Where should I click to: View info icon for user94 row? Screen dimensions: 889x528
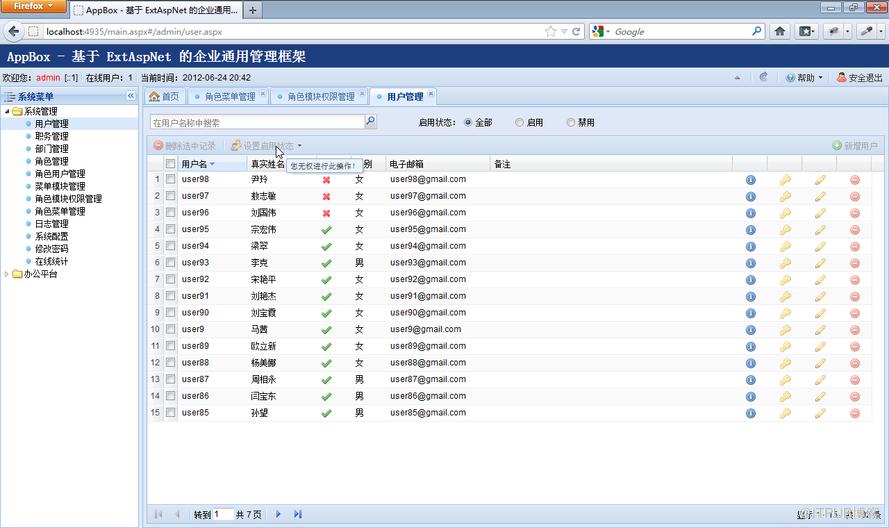click(x=751, y=247)
